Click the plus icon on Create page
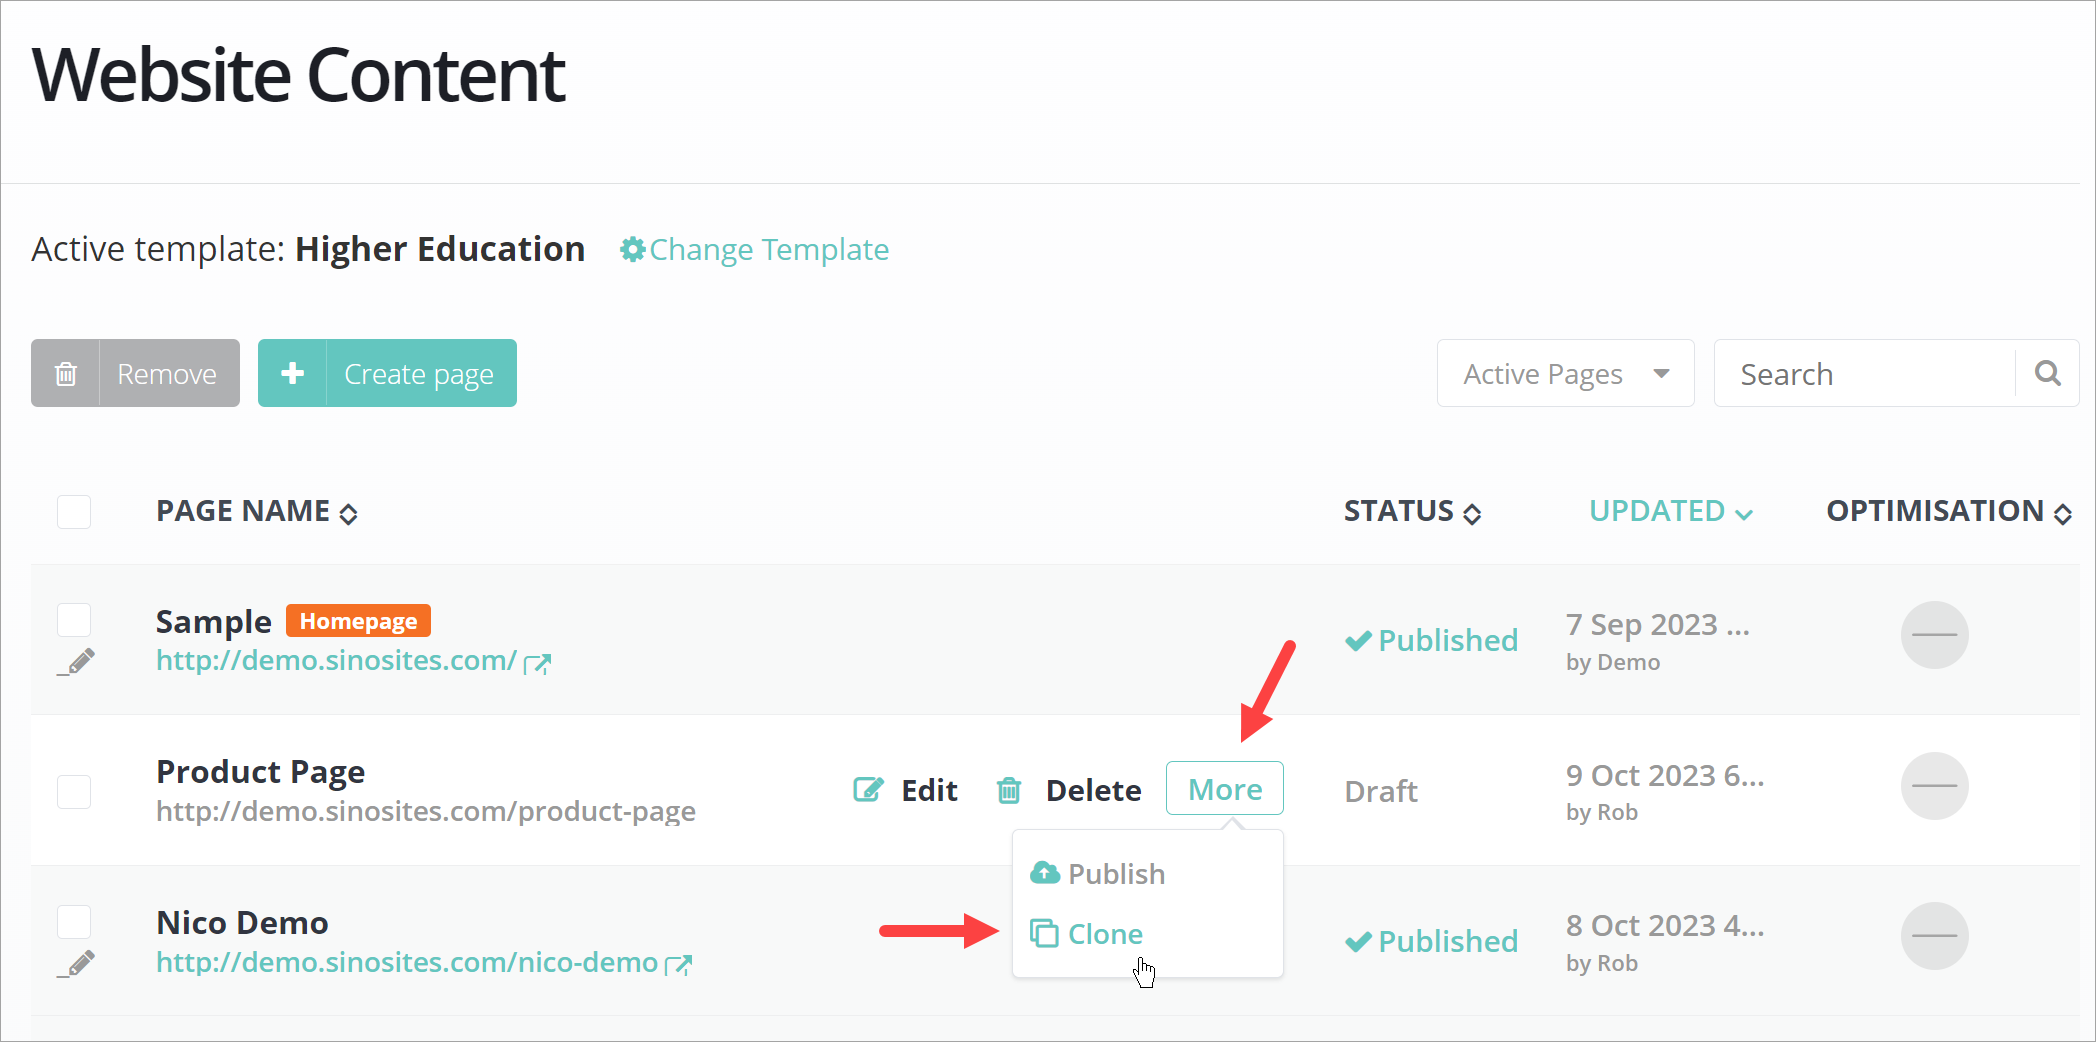2096x1042 pixels. [x=292, y=373]
